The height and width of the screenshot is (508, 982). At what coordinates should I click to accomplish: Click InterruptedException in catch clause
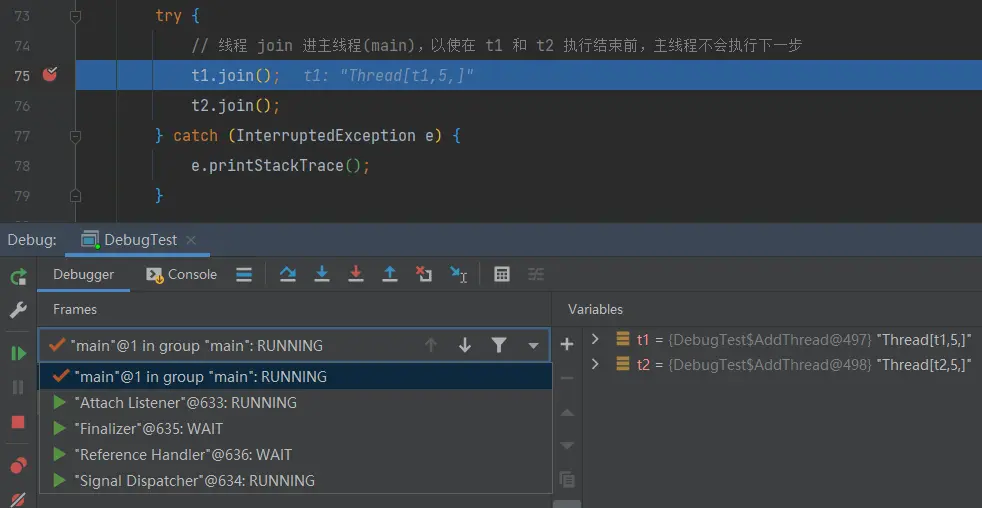click(x=326, y=136)
